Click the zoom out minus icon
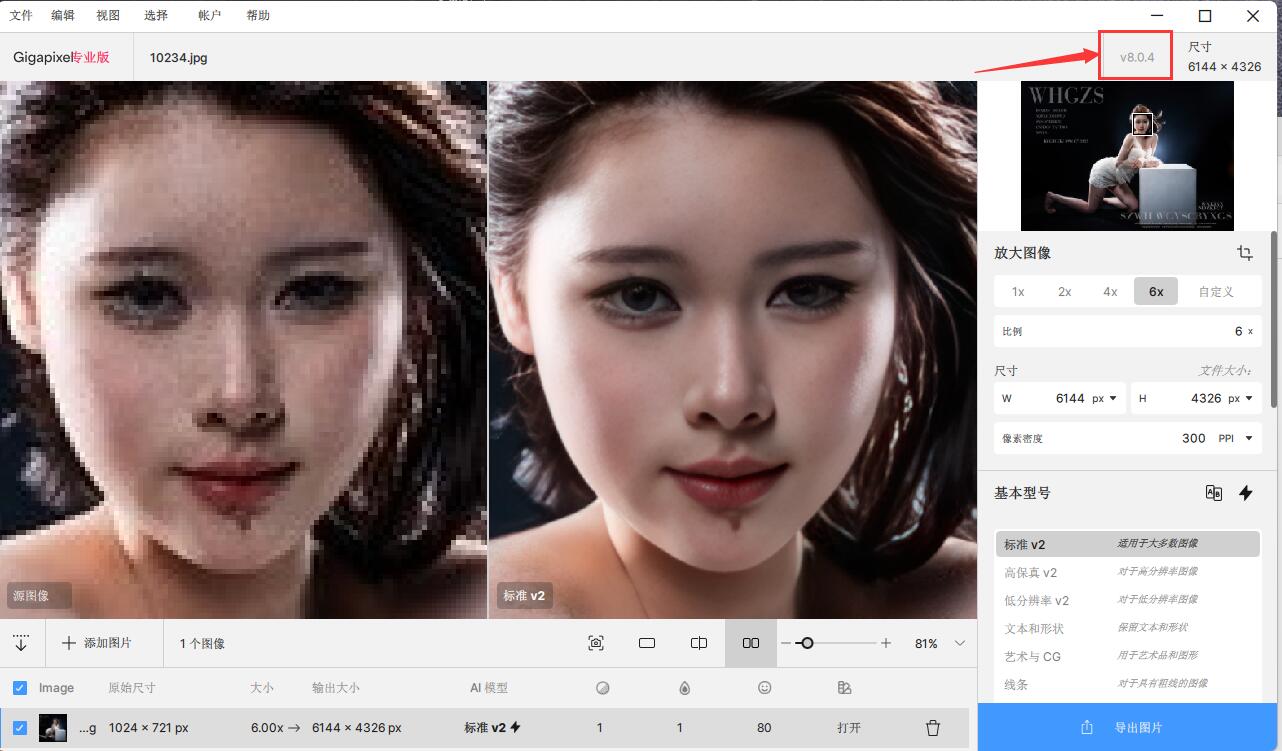This screenshot has height=751, width=1282. point(786,643)
